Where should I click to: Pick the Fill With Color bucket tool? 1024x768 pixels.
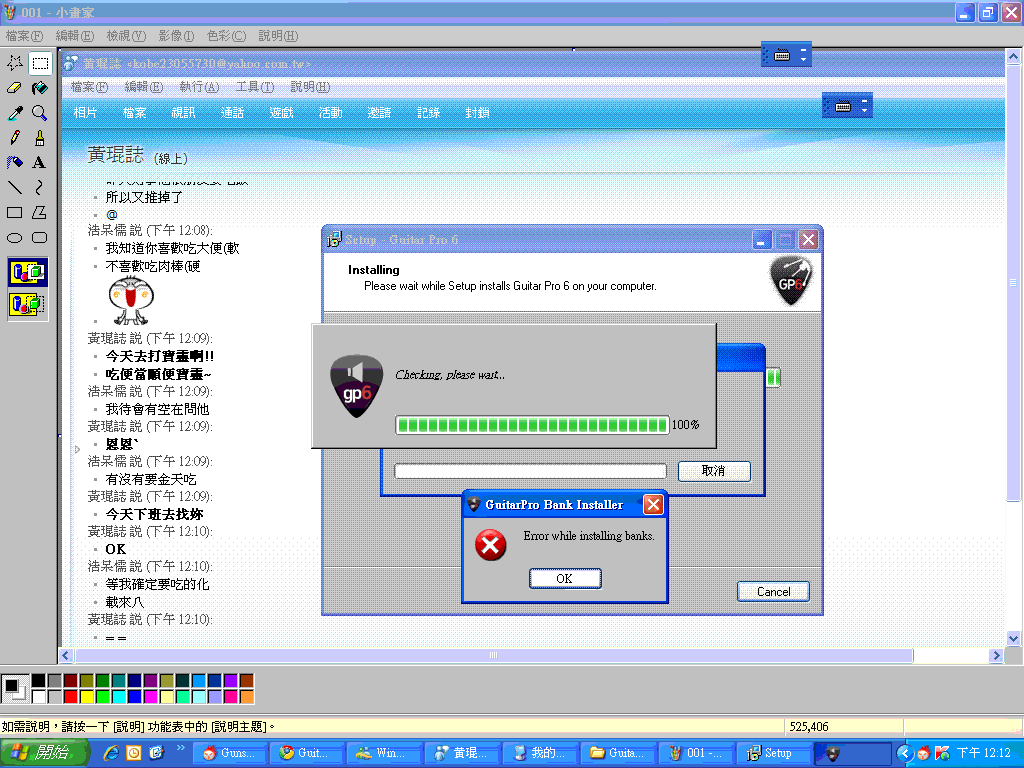click(x=40, y=88)
